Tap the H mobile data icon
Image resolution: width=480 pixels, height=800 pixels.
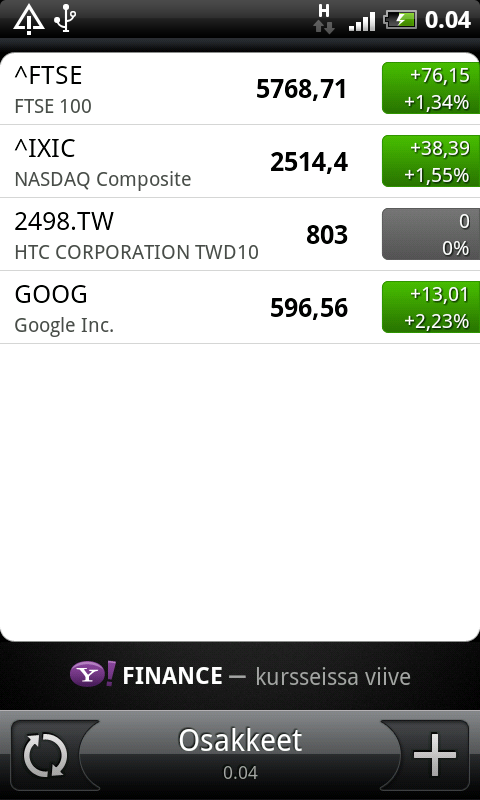point(324,19)
